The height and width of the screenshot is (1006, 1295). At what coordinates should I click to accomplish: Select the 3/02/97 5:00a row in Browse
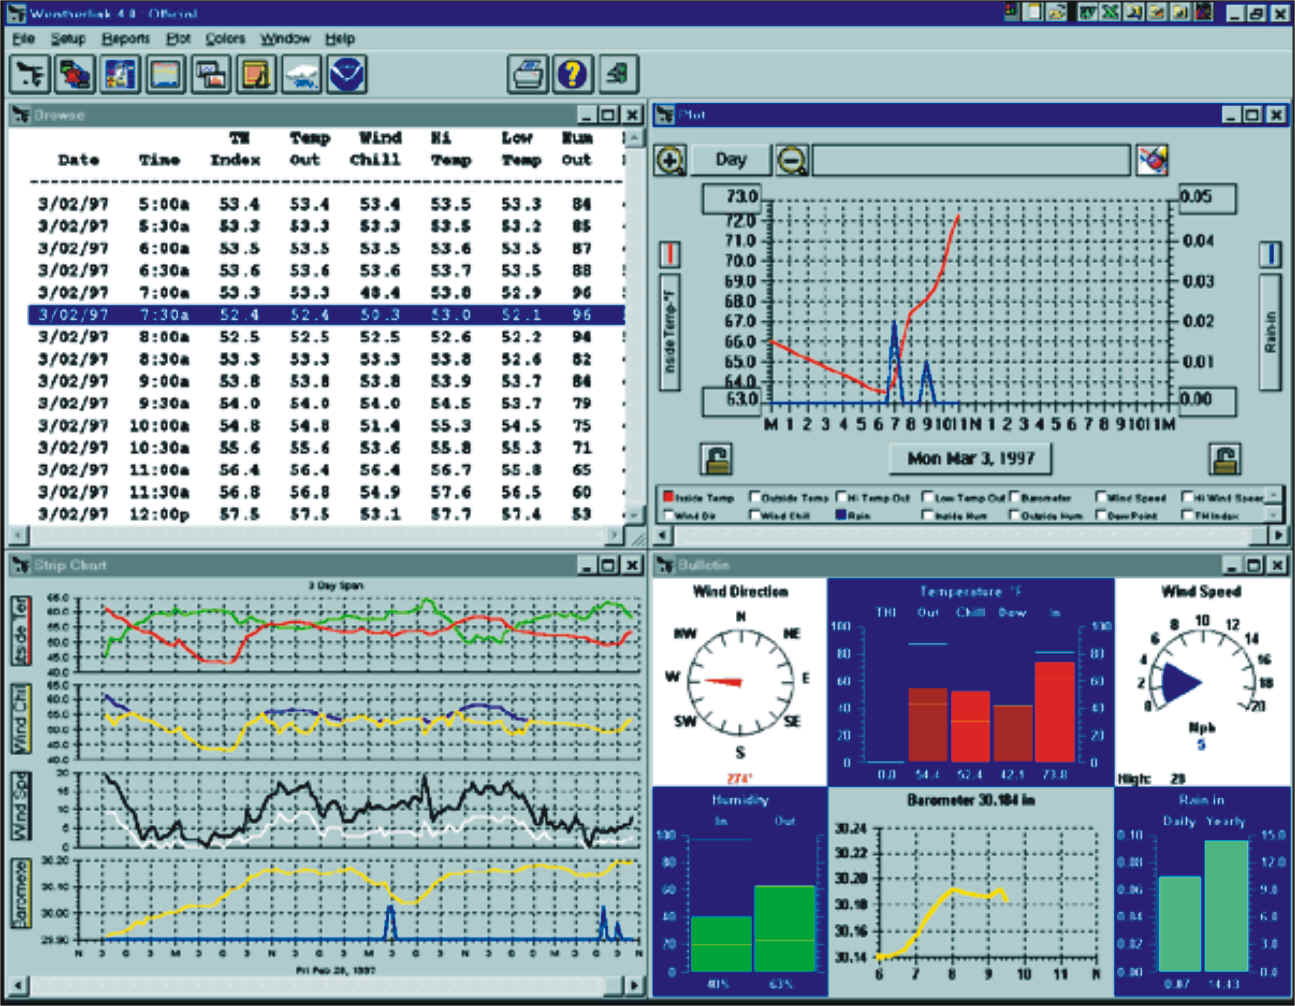326,204
